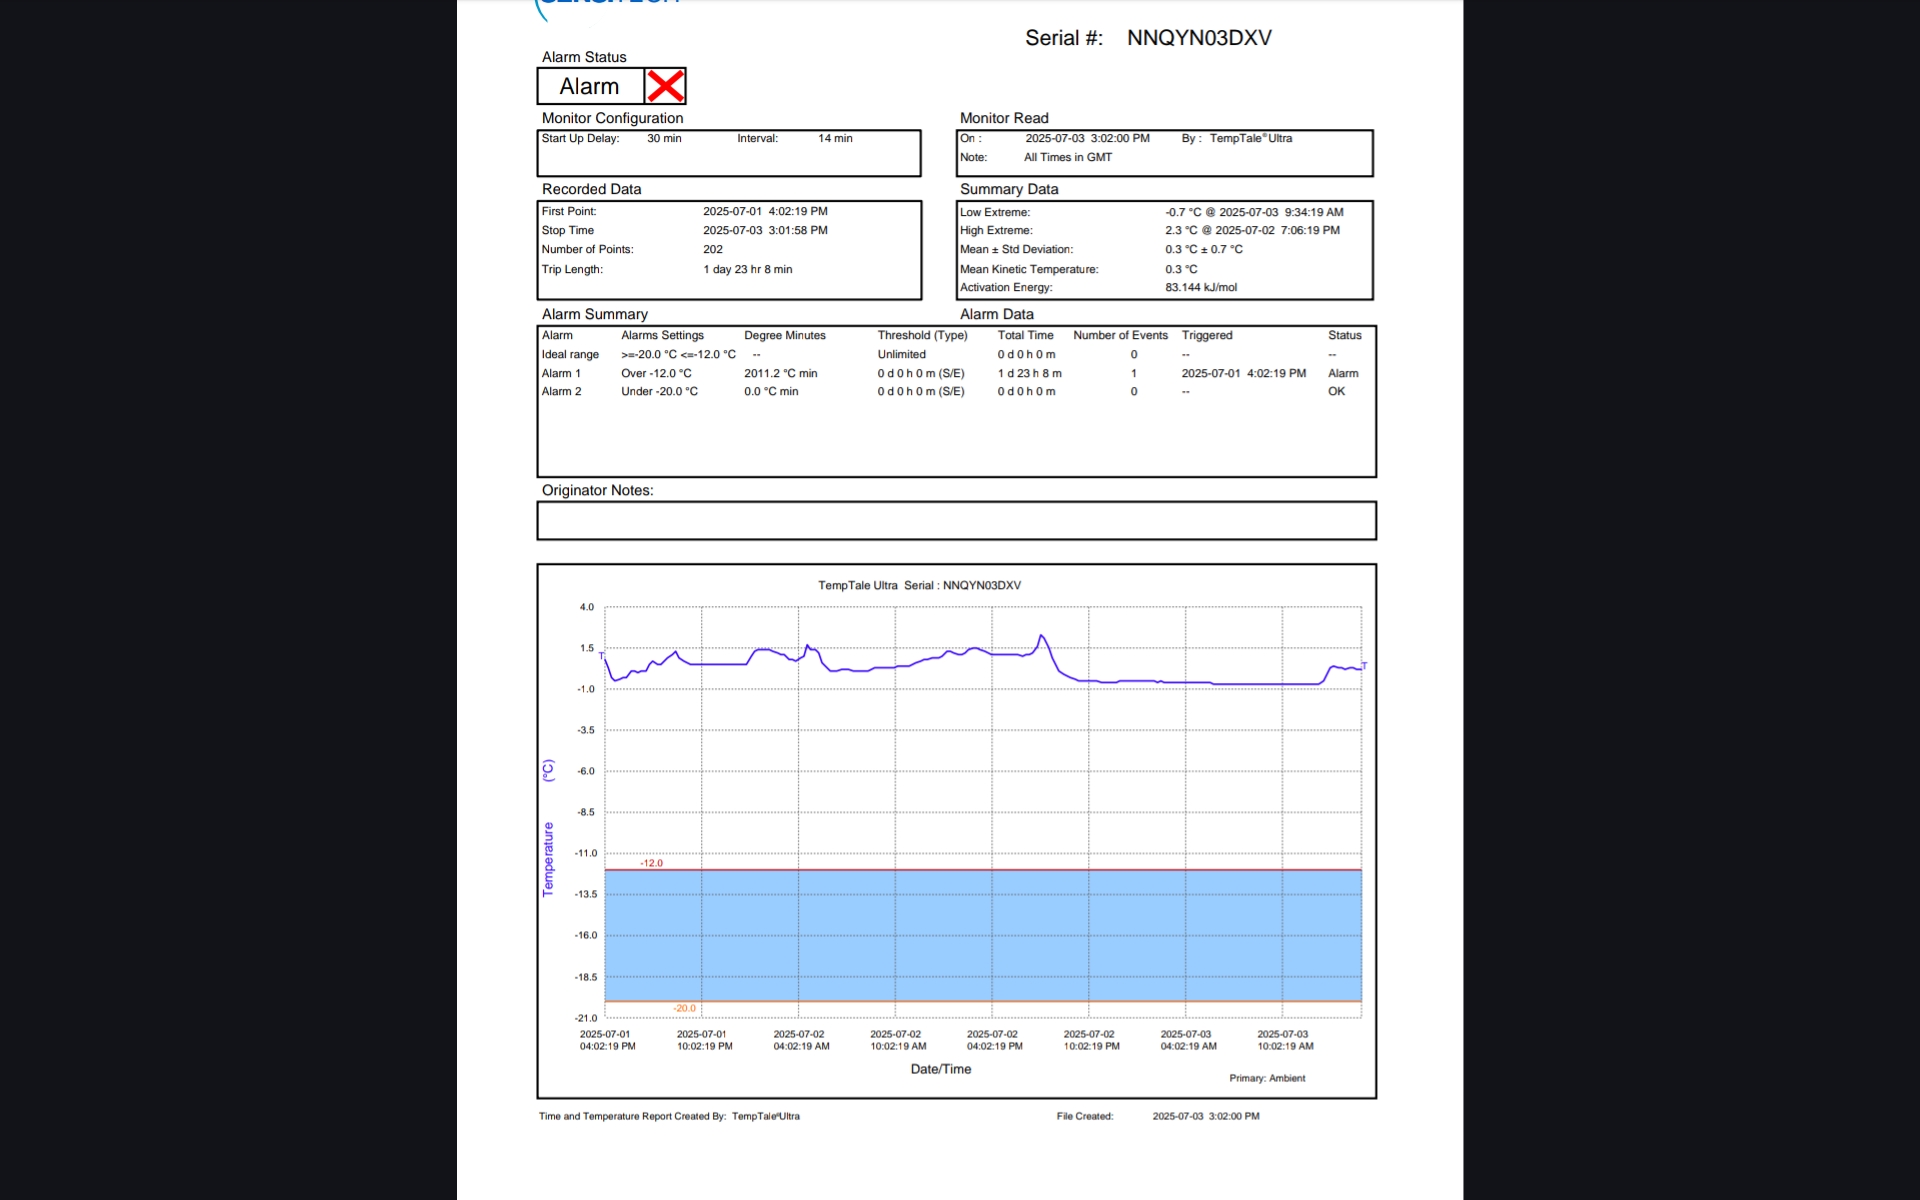Click the chart title TempTale Ultra Serial
The height and width of the screenshot is (1200, 1920).
919,585
